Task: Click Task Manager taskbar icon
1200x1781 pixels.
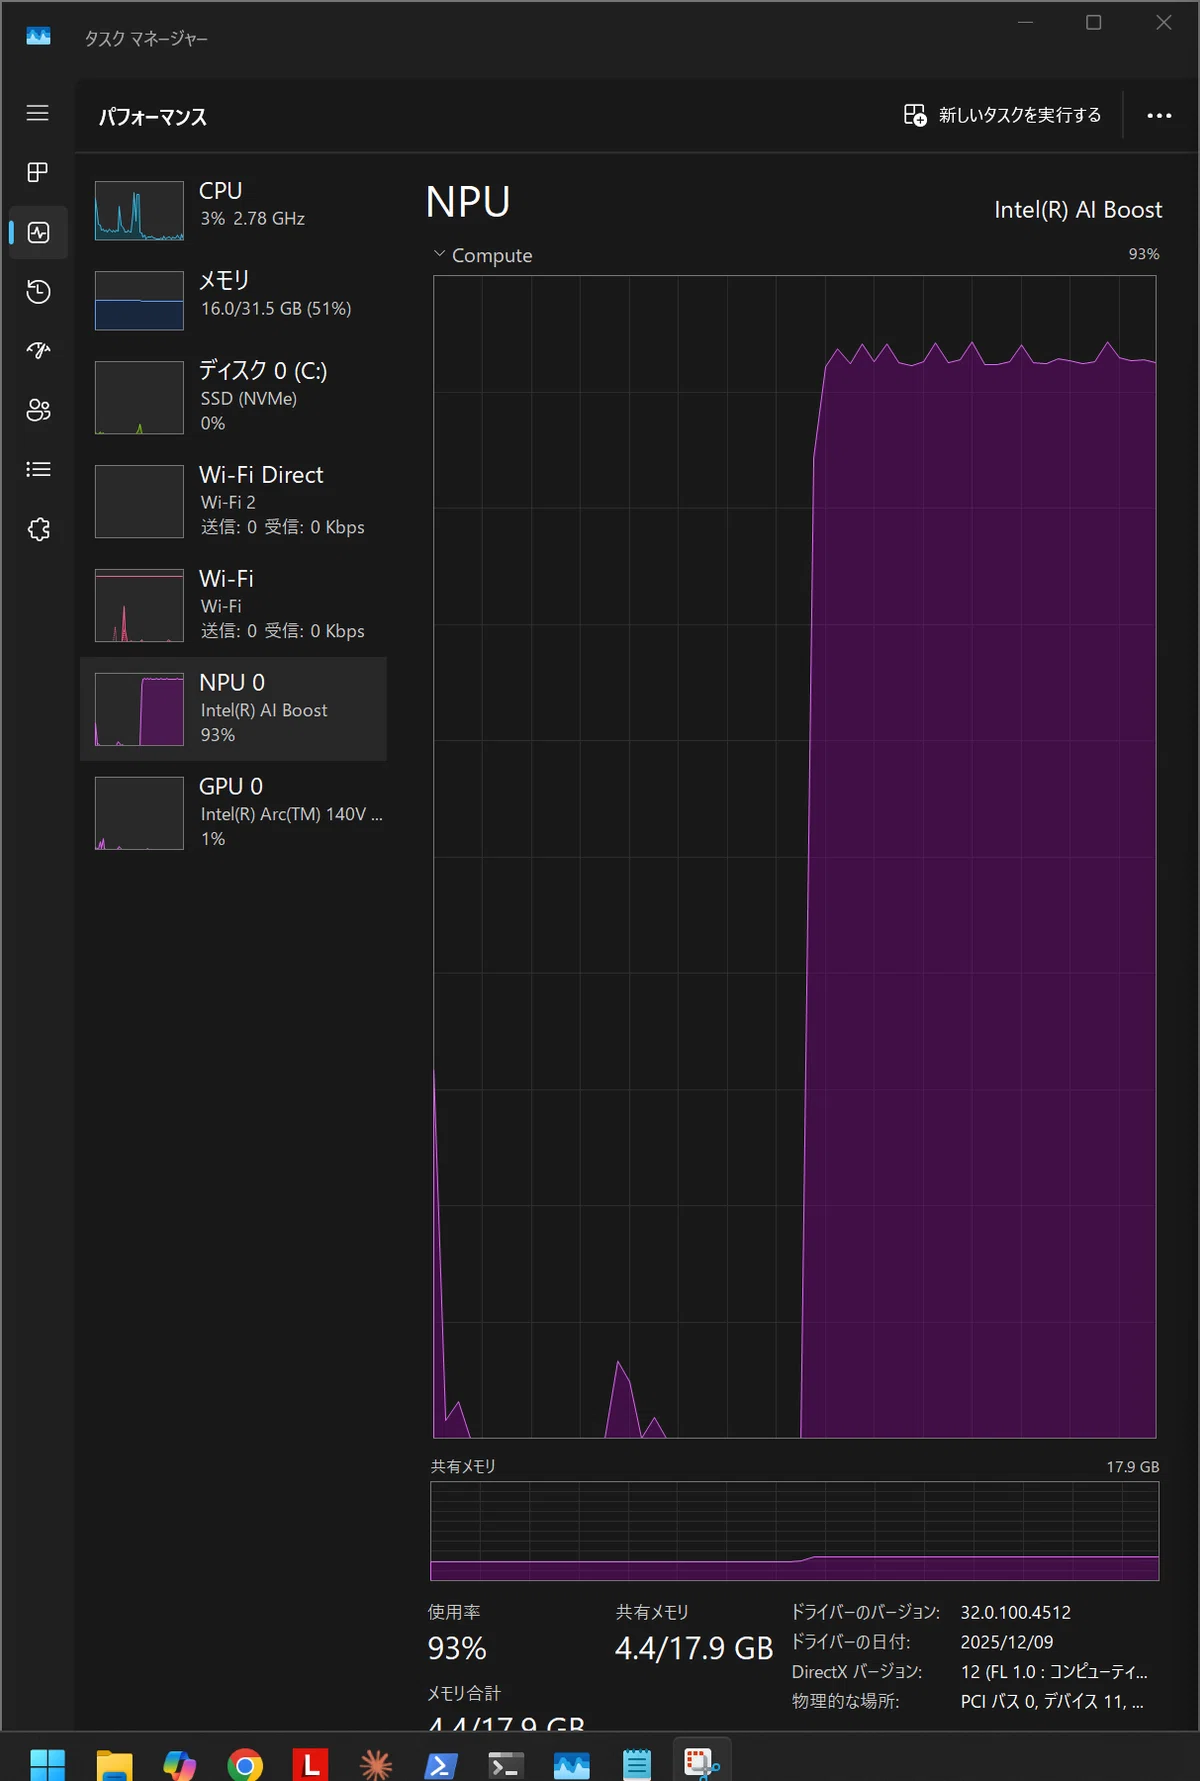Action: (571, 1765)
